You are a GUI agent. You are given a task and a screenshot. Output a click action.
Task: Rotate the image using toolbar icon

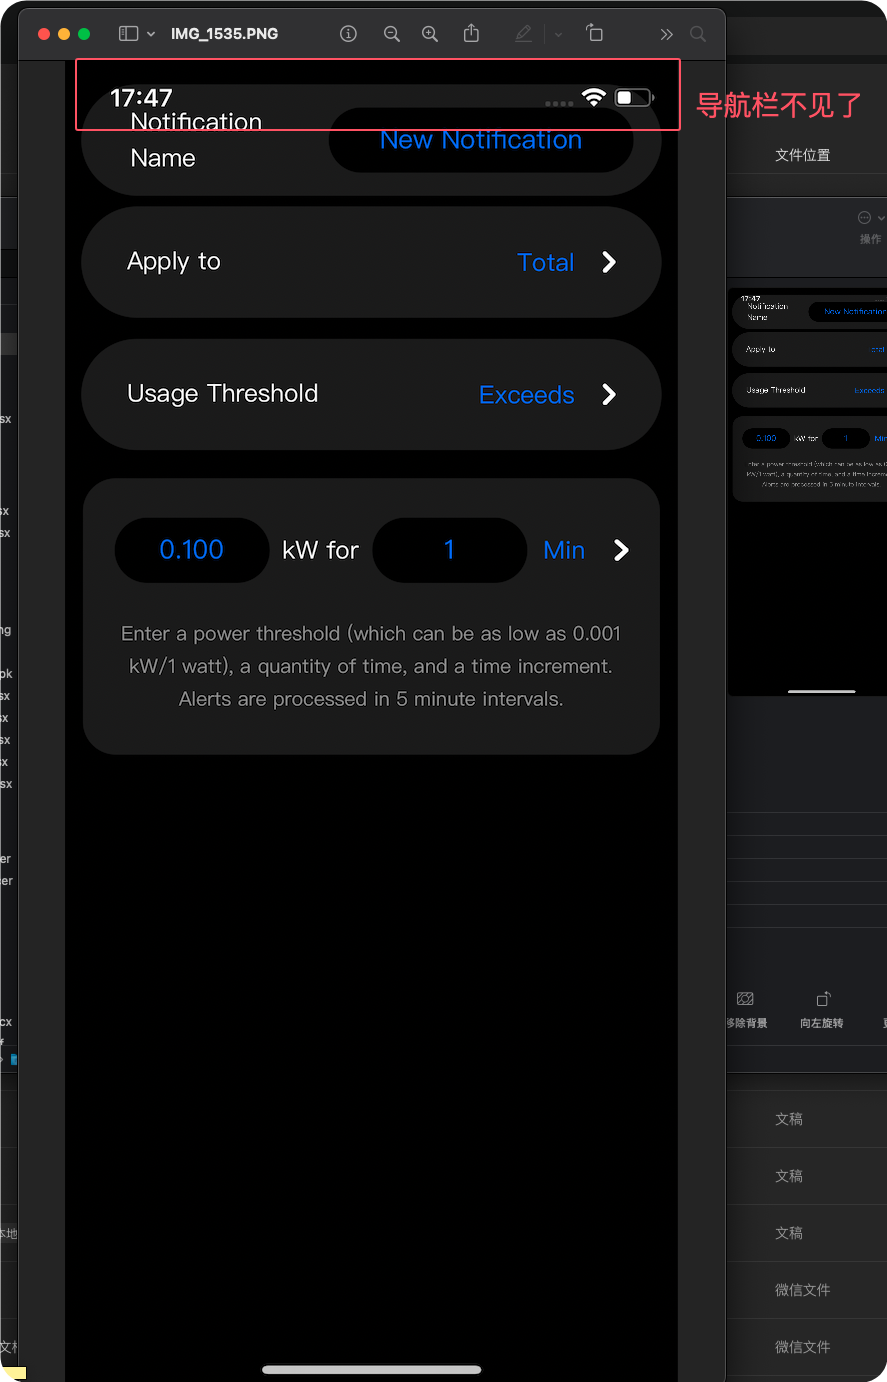pyautogui.click(x=594, y=33)
